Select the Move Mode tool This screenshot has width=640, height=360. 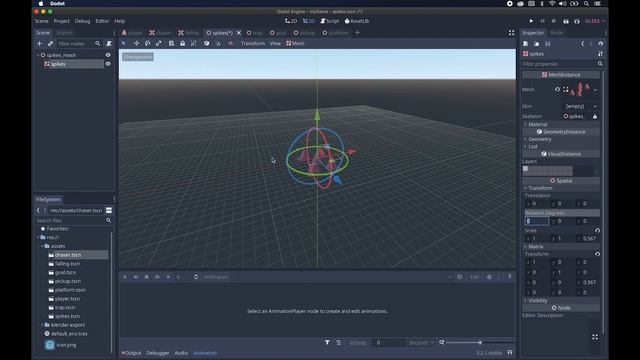[x=136, y=43]
